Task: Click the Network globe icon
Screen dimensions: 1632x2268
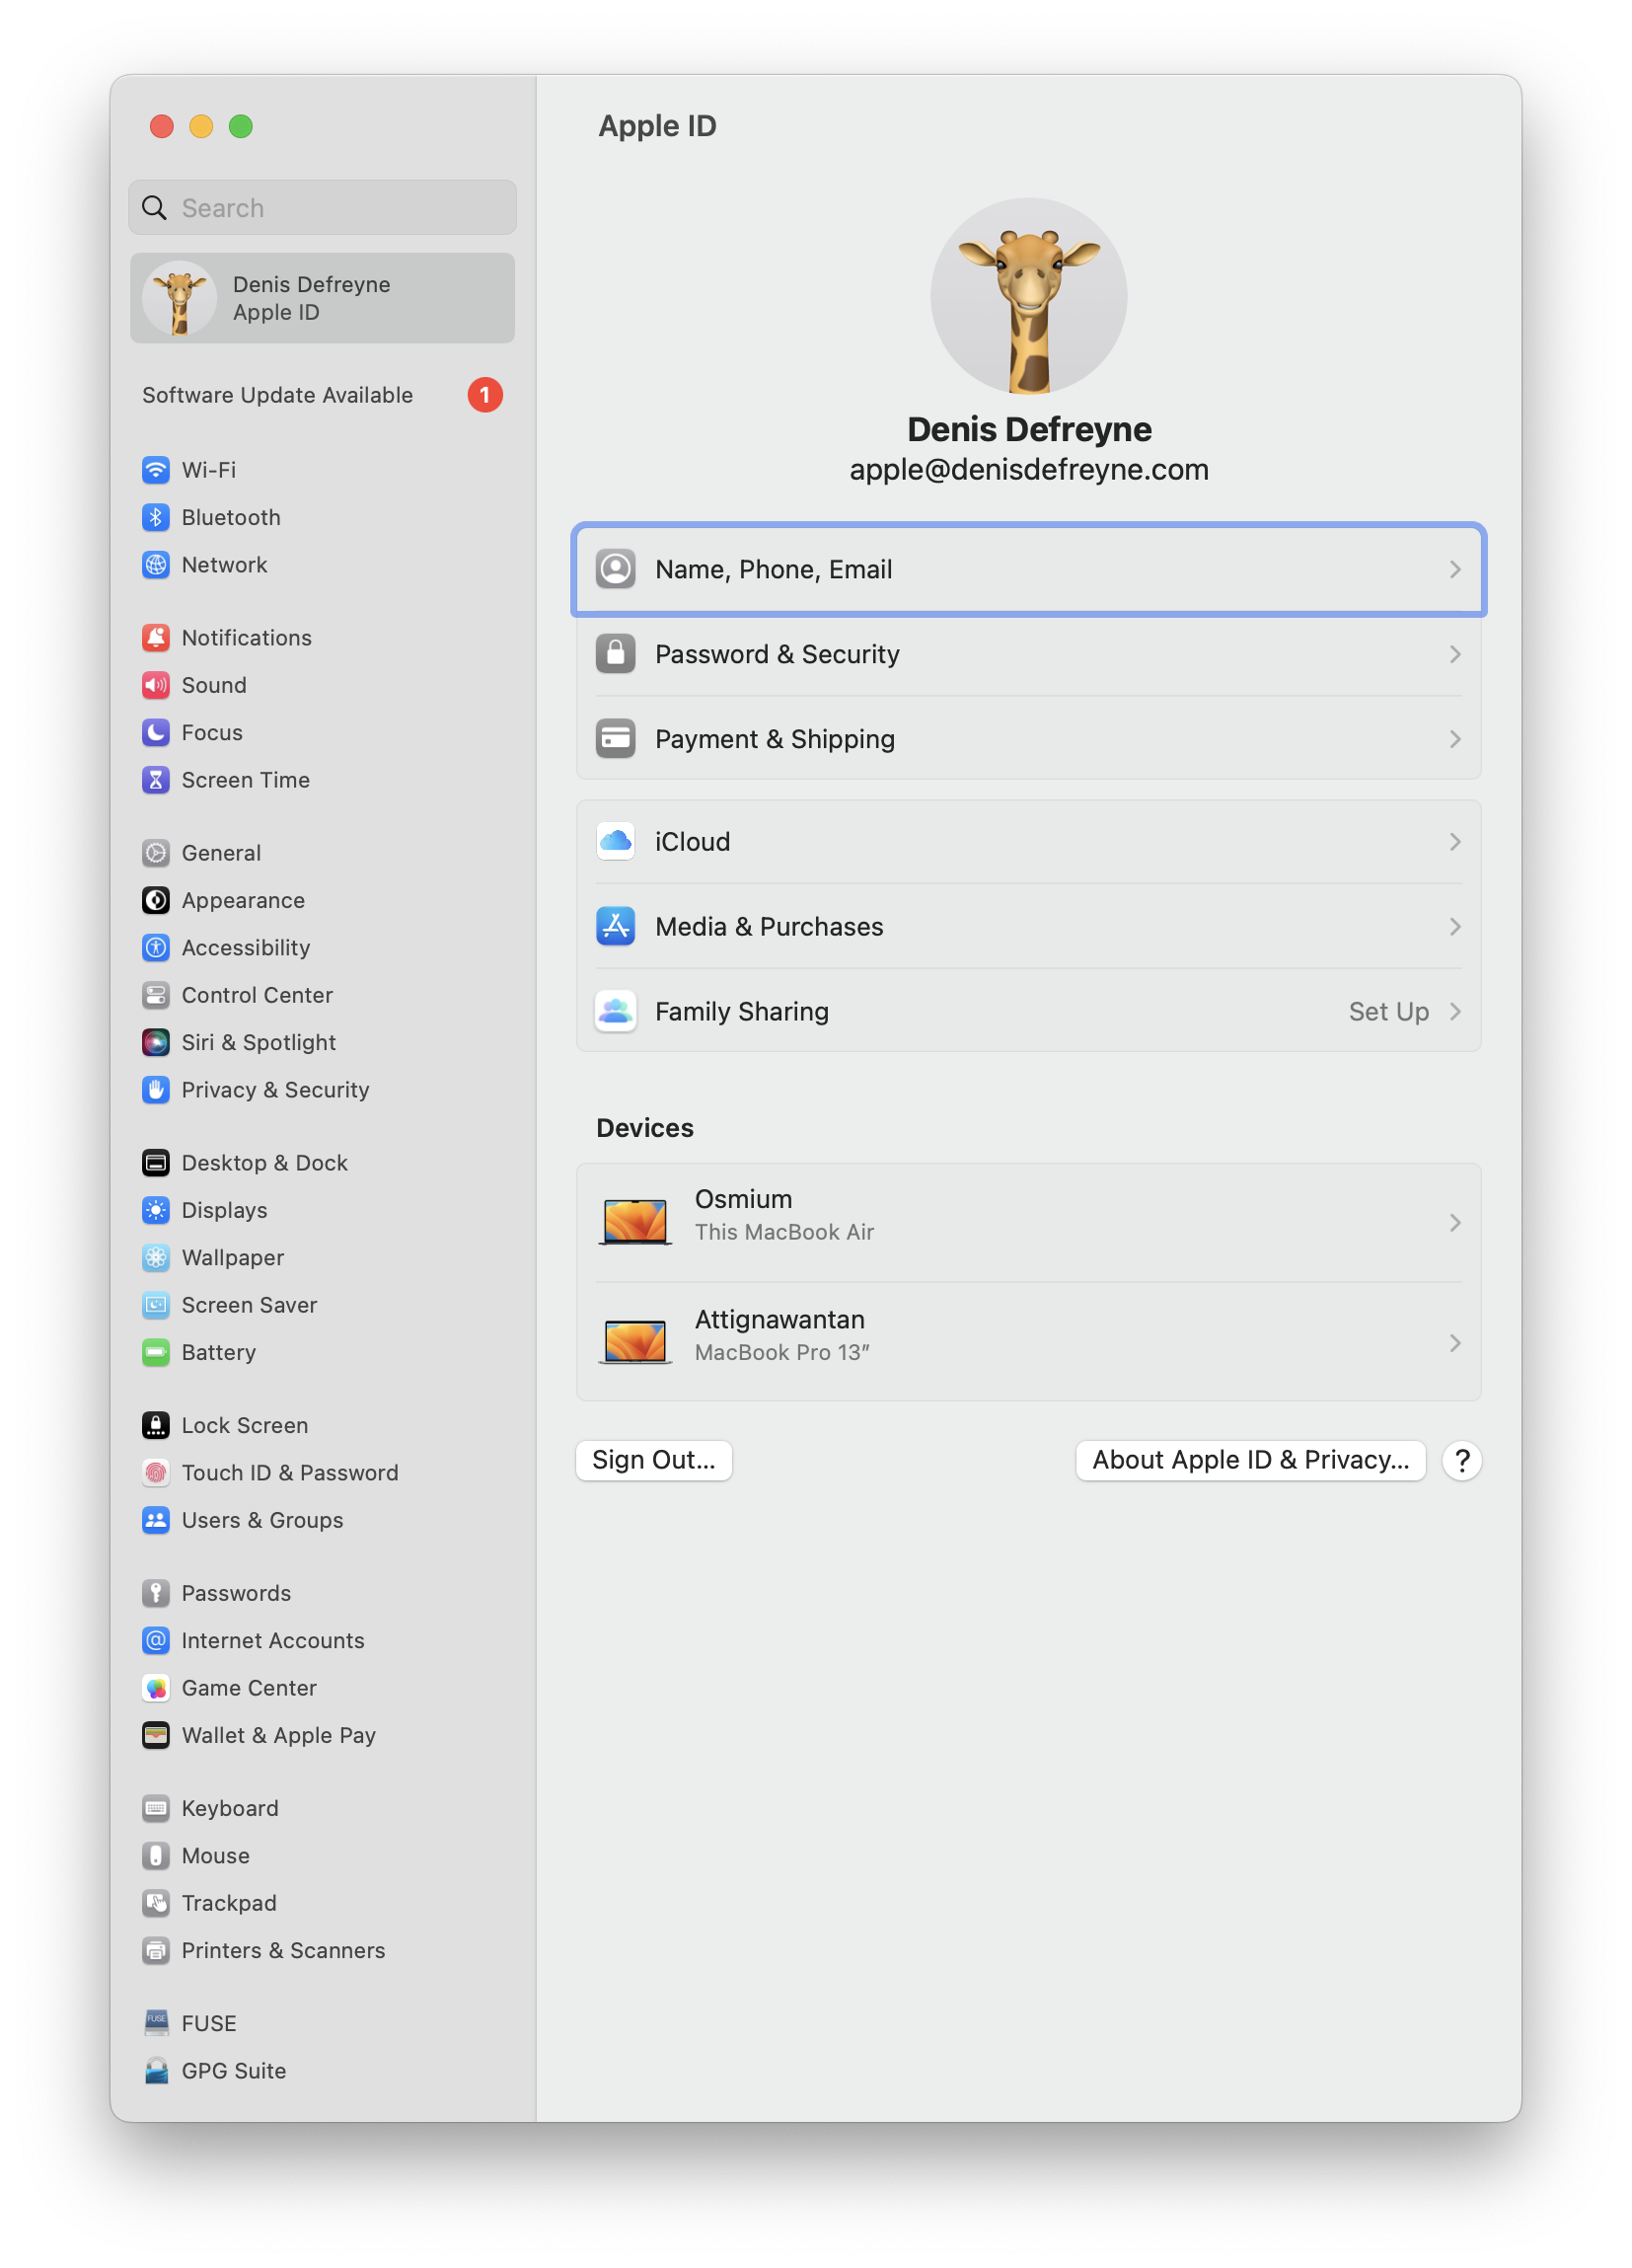Action: click(x=156, y=565)
